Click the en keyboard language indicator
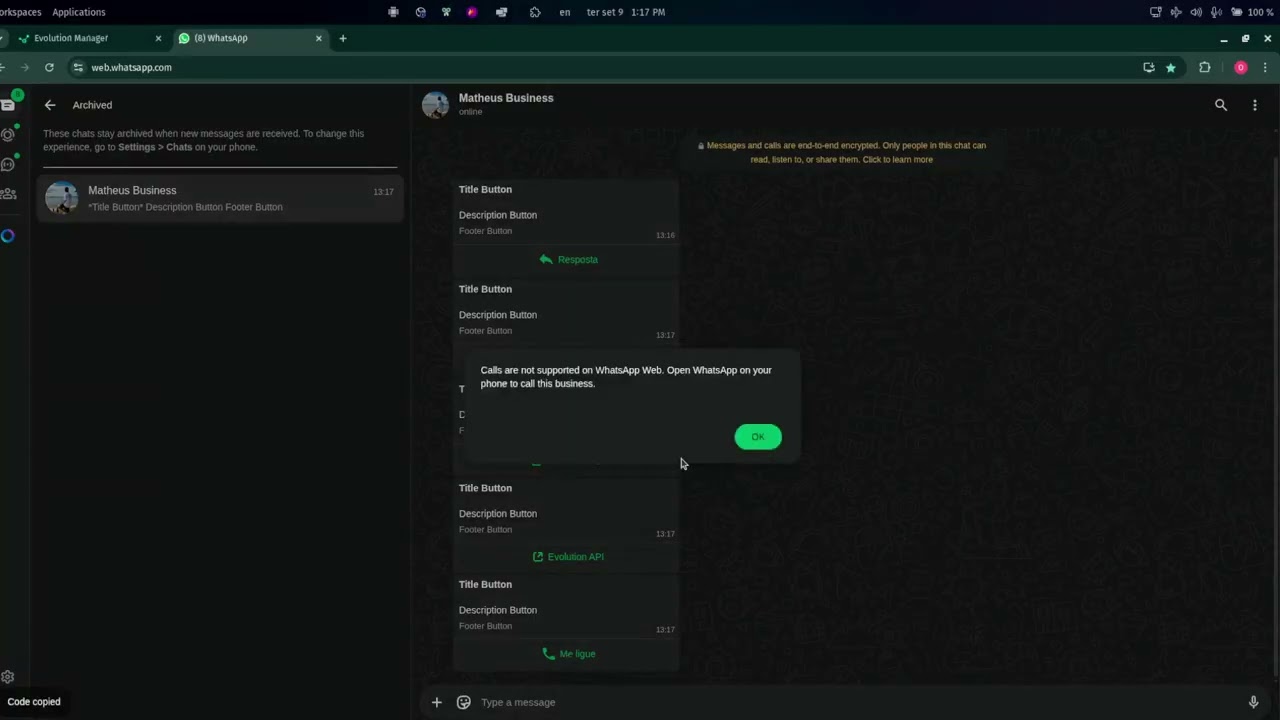 (x=565, y=12)
